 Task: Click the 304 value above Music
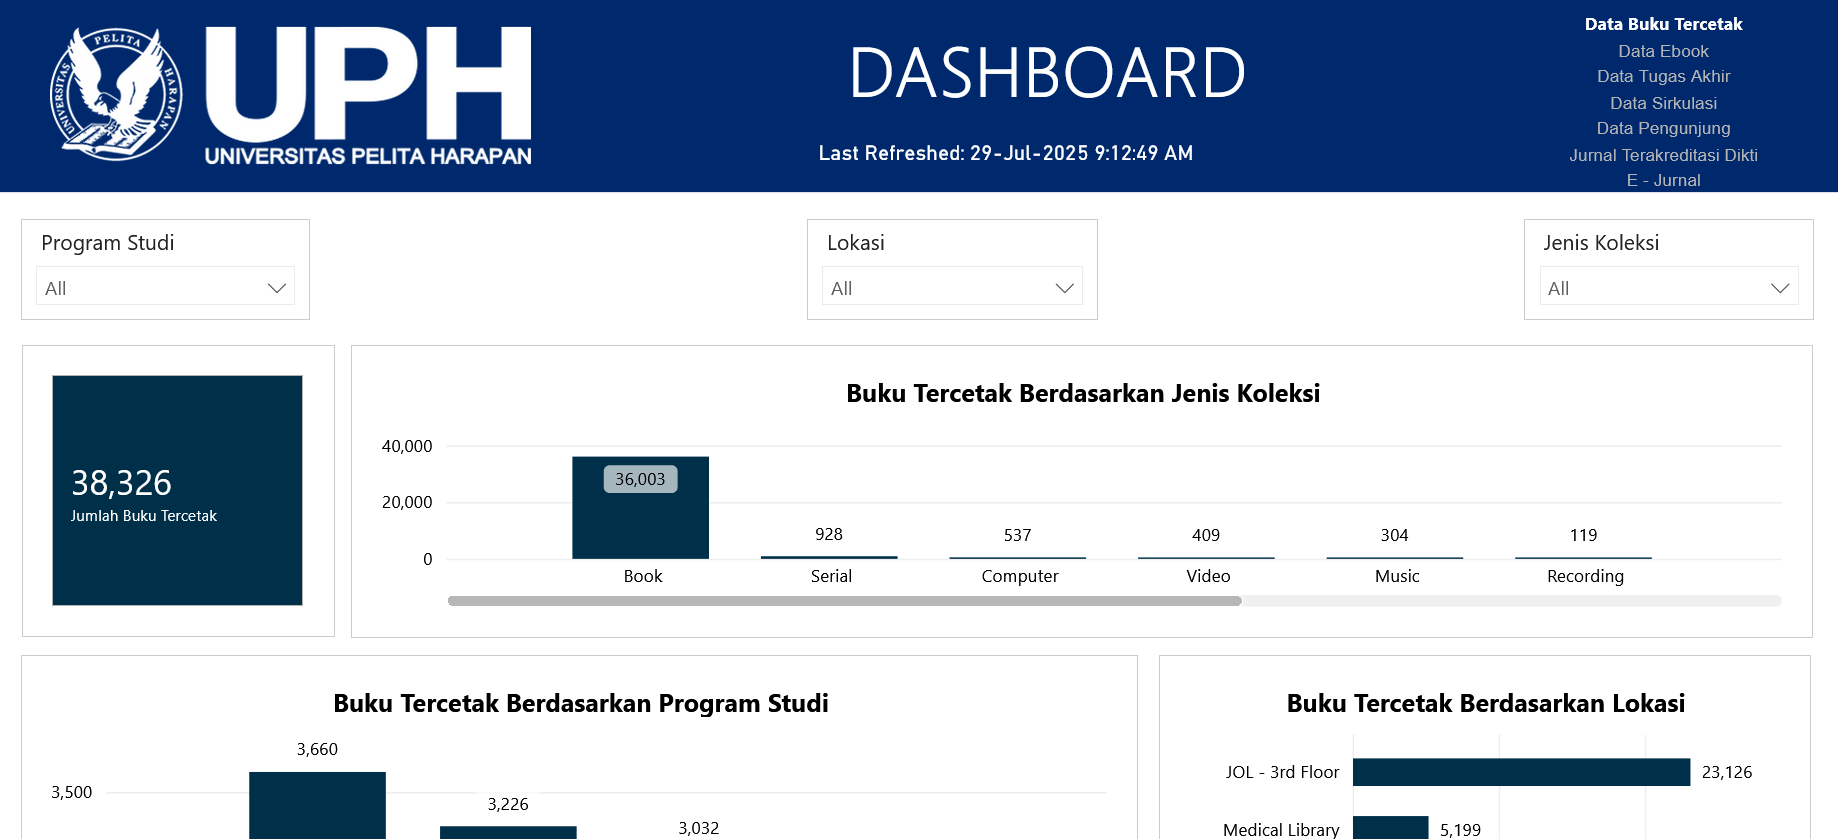1394,535
